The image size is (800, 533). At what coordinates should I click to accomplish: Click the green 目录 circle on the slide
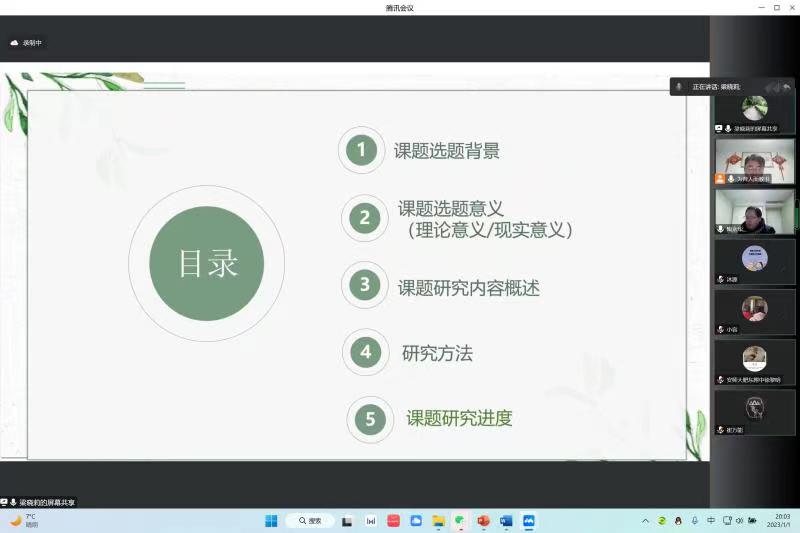(207, 264)
